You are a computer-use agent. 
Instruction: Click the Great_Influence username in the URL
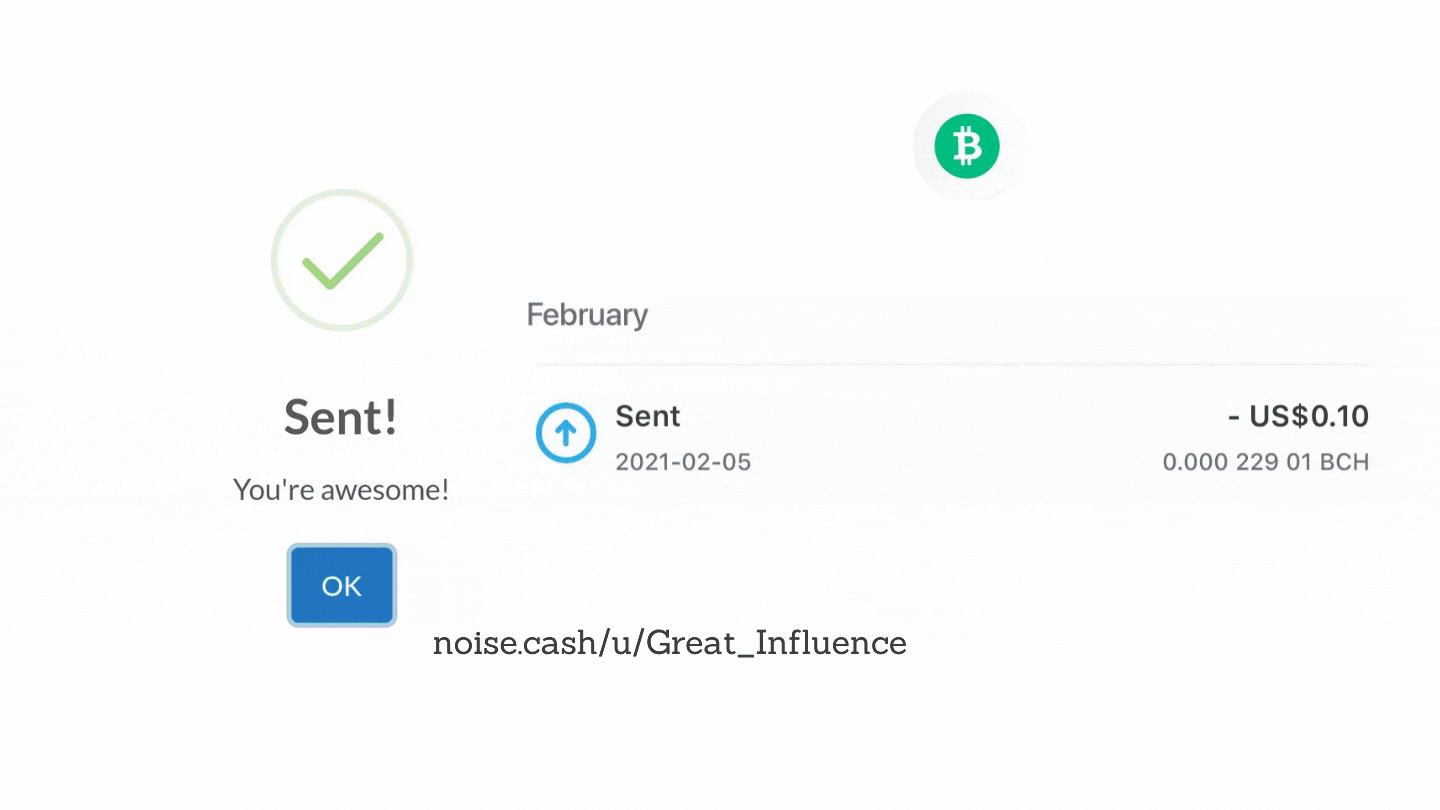[x=777, y=642]
